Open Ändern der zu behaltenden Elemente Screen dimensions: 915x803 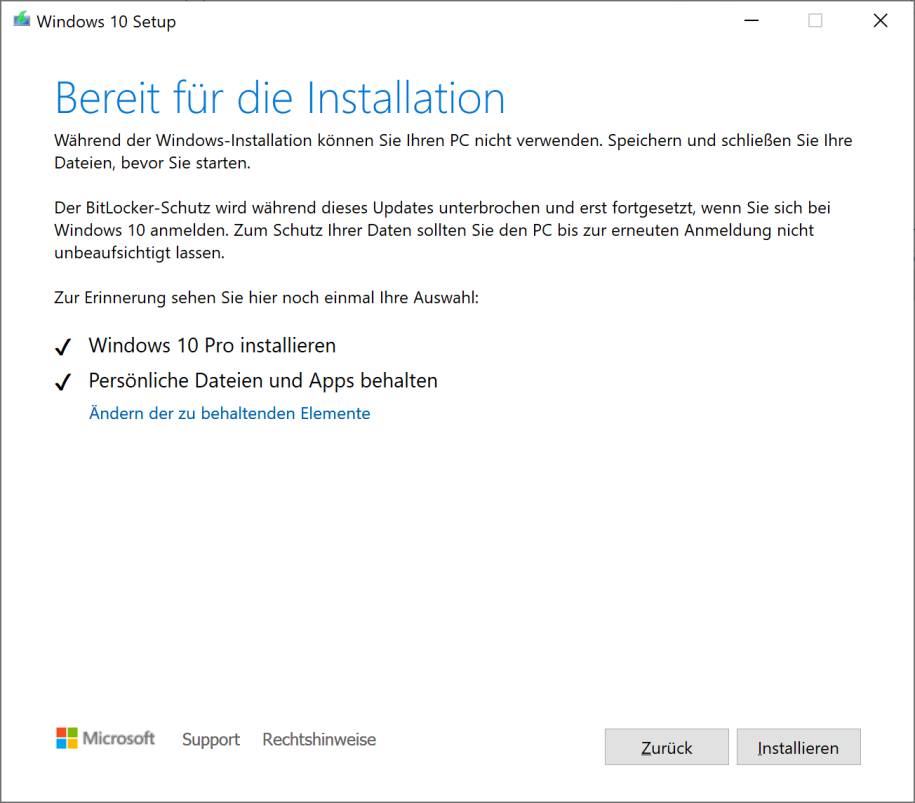[x=229, y=413]
